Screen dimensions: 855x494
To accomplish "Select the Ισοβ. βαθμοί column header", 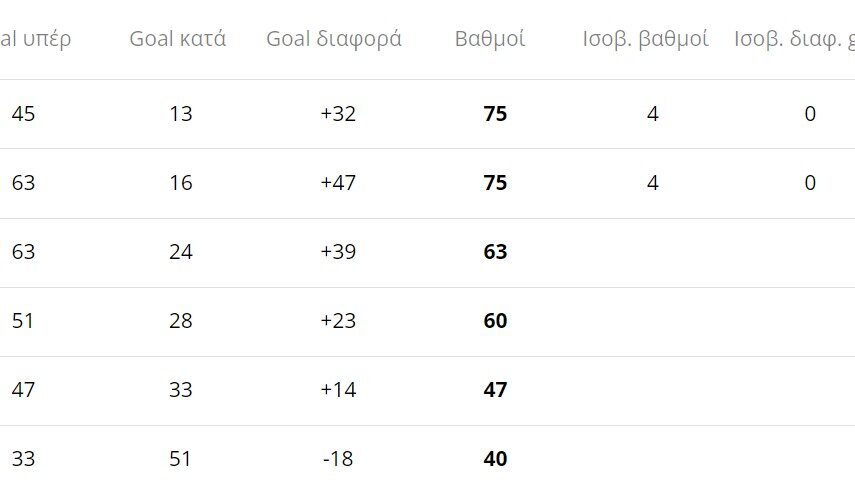I will click(x=646, y=40).
